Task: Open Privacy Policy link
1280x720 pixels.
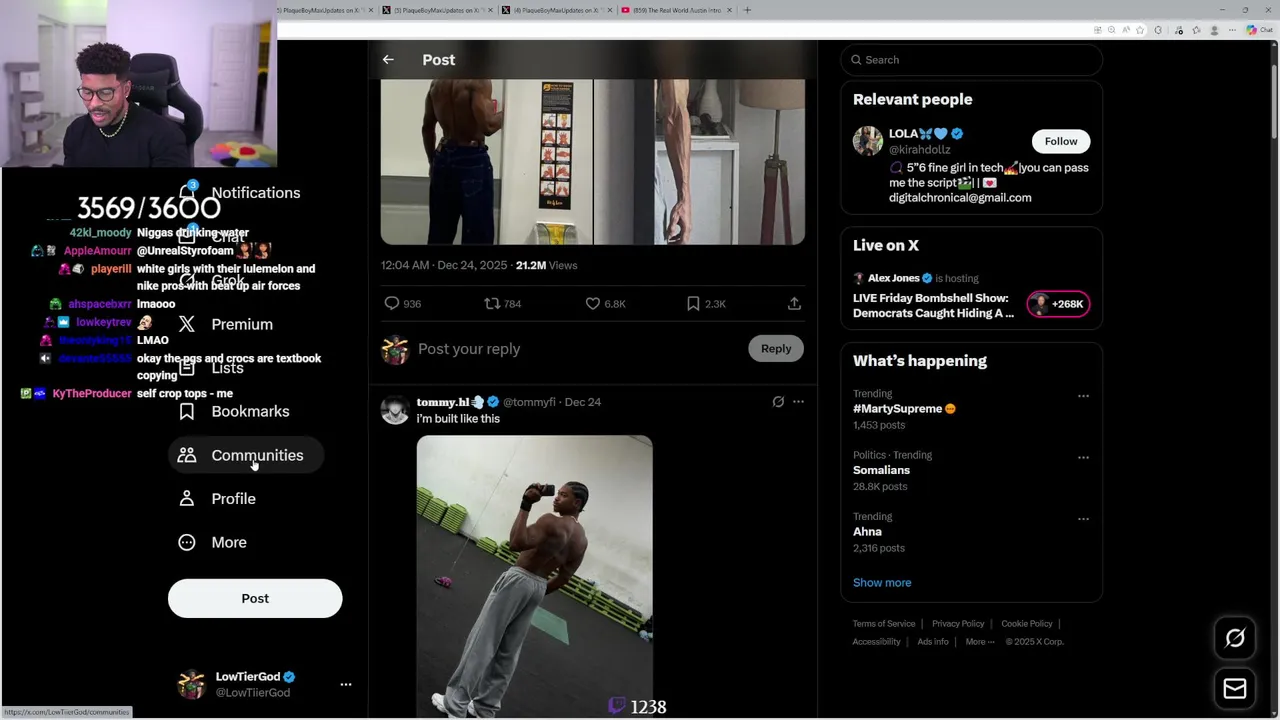Action: click(958, 624)
